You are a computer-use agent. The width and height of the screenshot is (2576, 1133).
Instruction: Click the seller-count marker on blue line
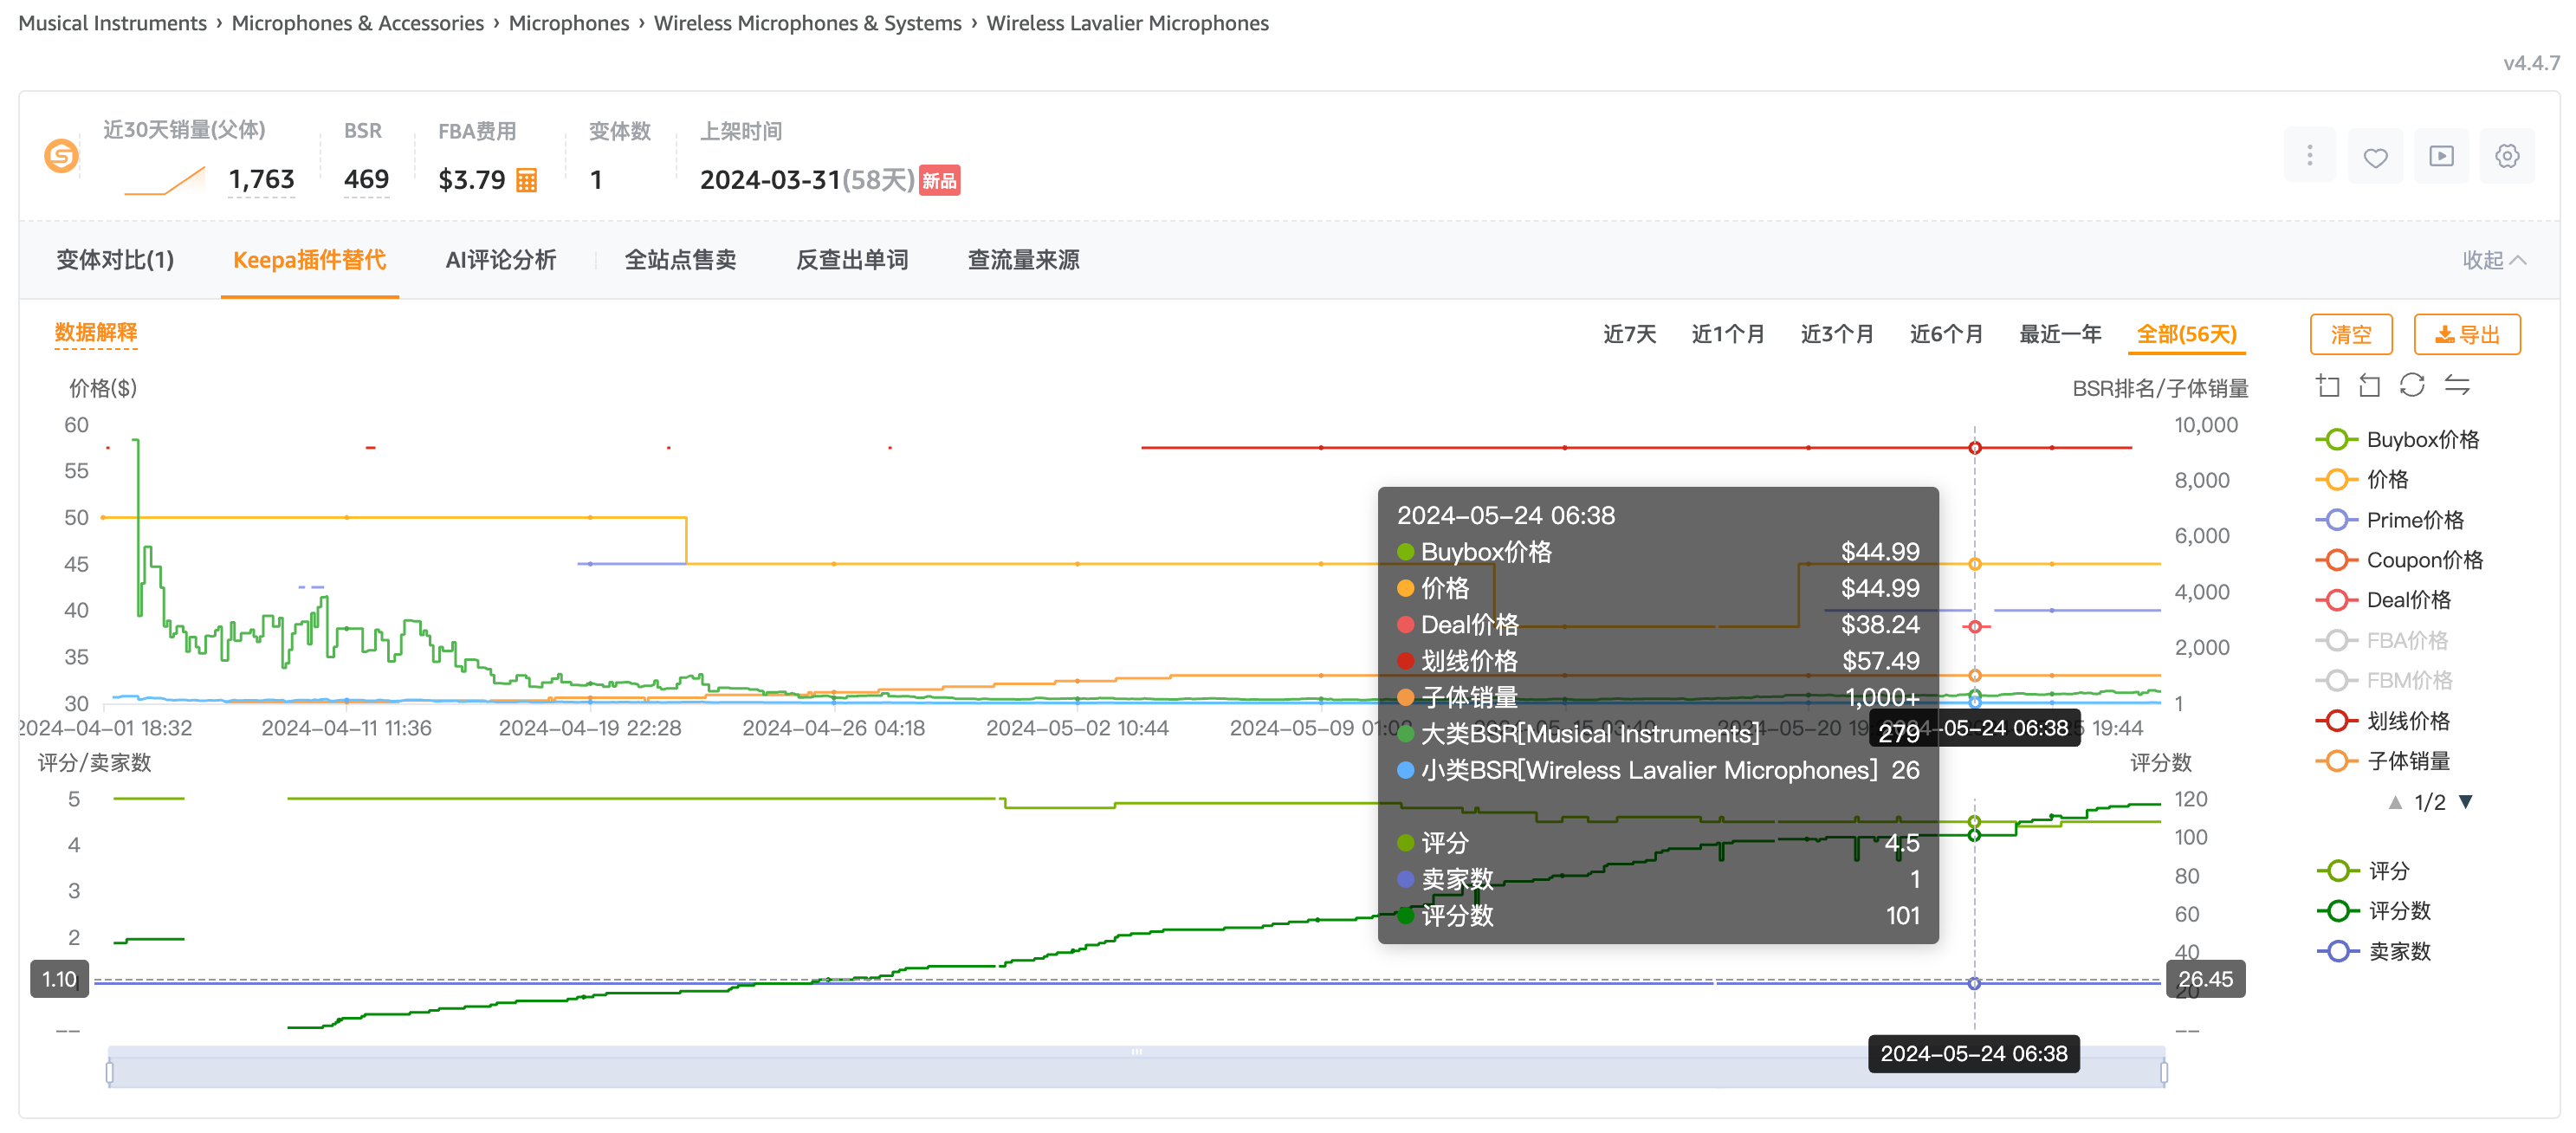(1974, 984)
